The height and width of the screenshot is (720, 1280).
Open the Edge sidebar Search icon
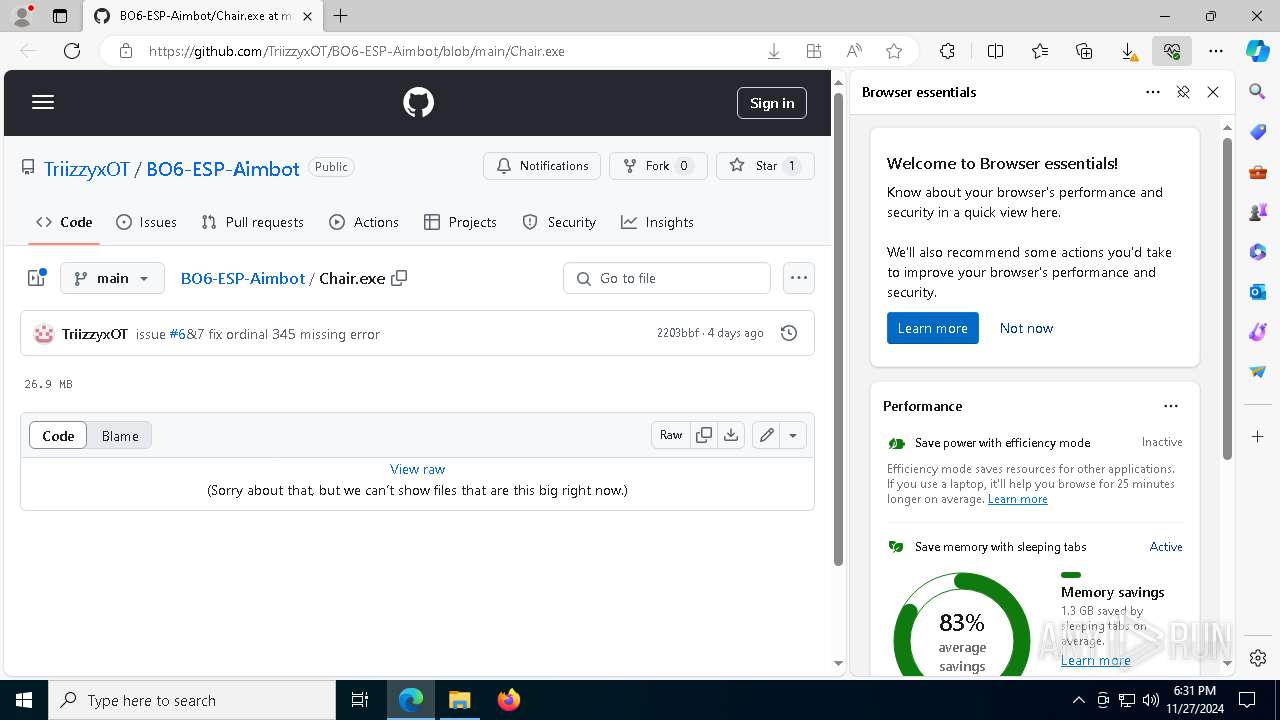pyautogui.click(x=1258, y=92)
